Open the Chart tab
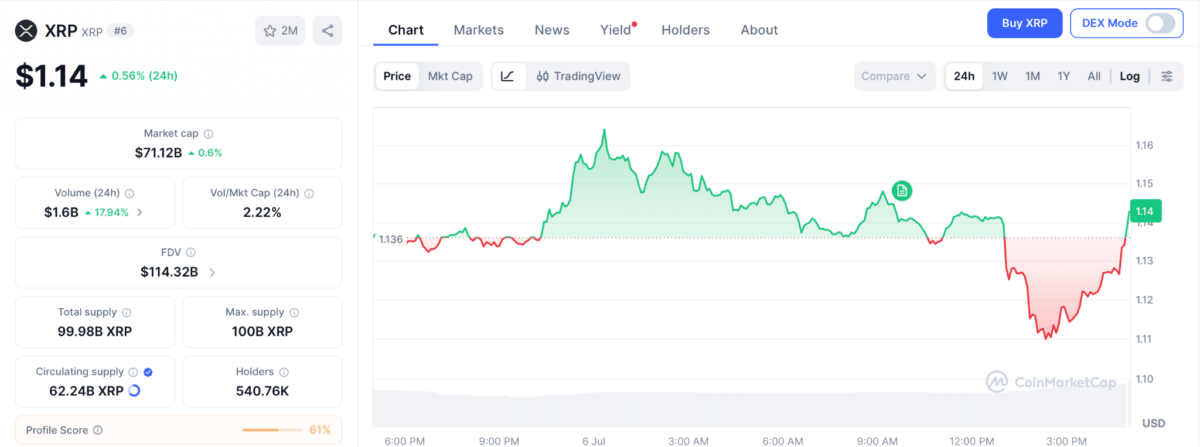The width and height of the screenshot is (1200, 447). click(x=406, y=30)
